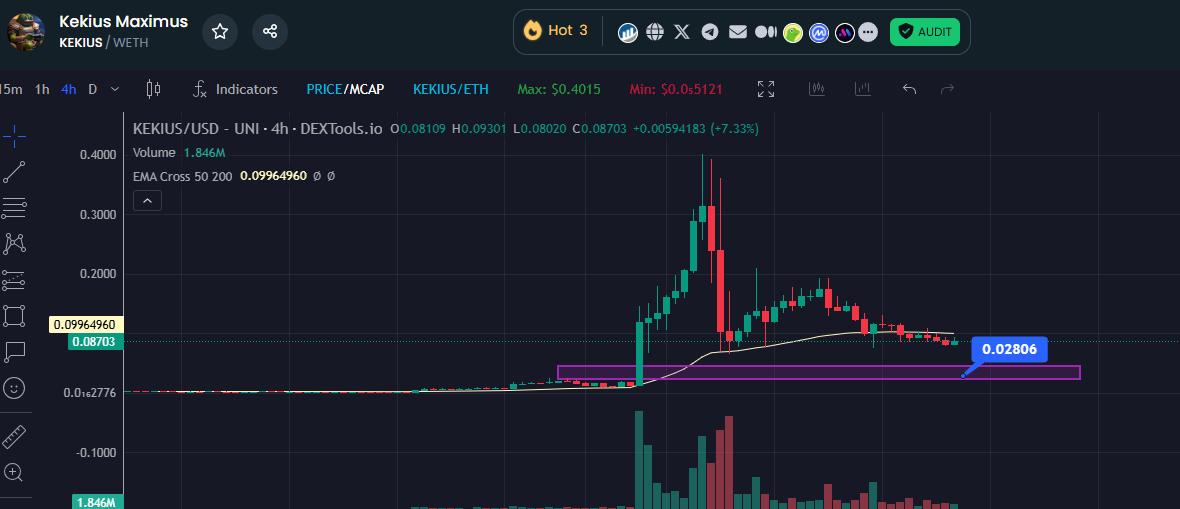Select the rectangle shapes tool
This screenshot has height=509, width=1180.
(x=14, y=315)
